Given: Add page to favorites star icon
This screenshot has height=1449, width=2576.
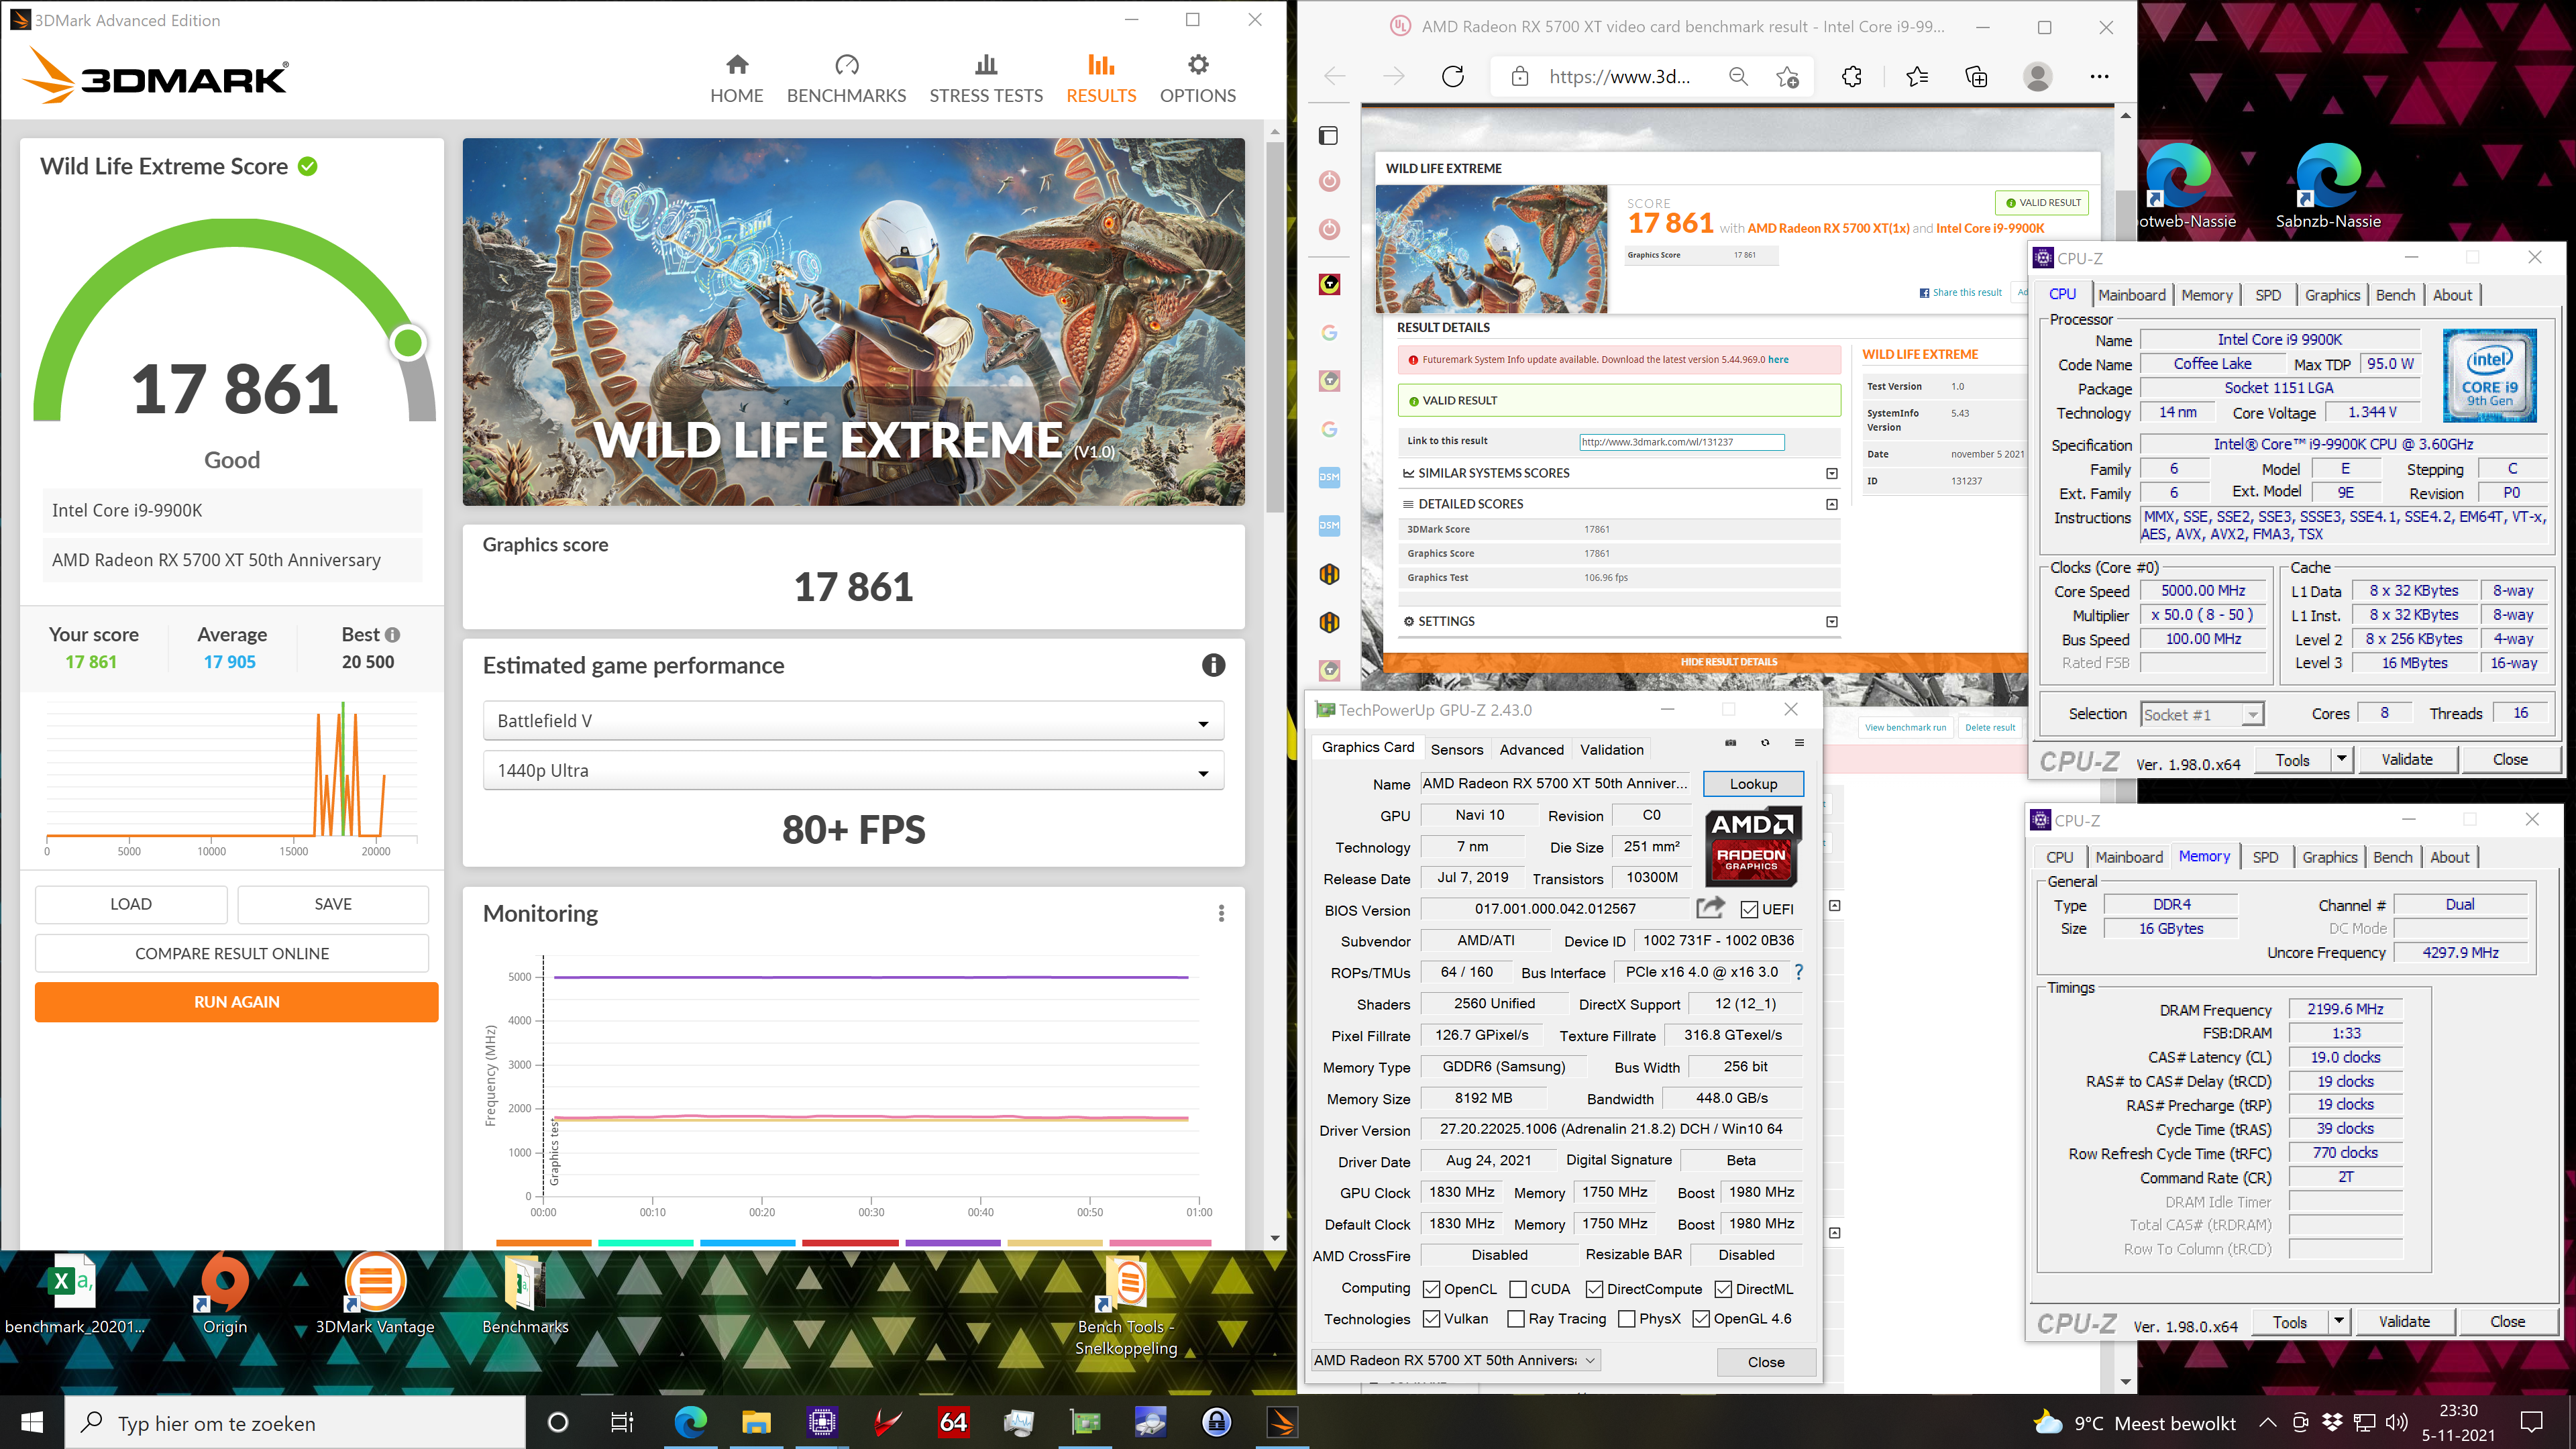Looking at the screenshot, I should (1787, 77).
